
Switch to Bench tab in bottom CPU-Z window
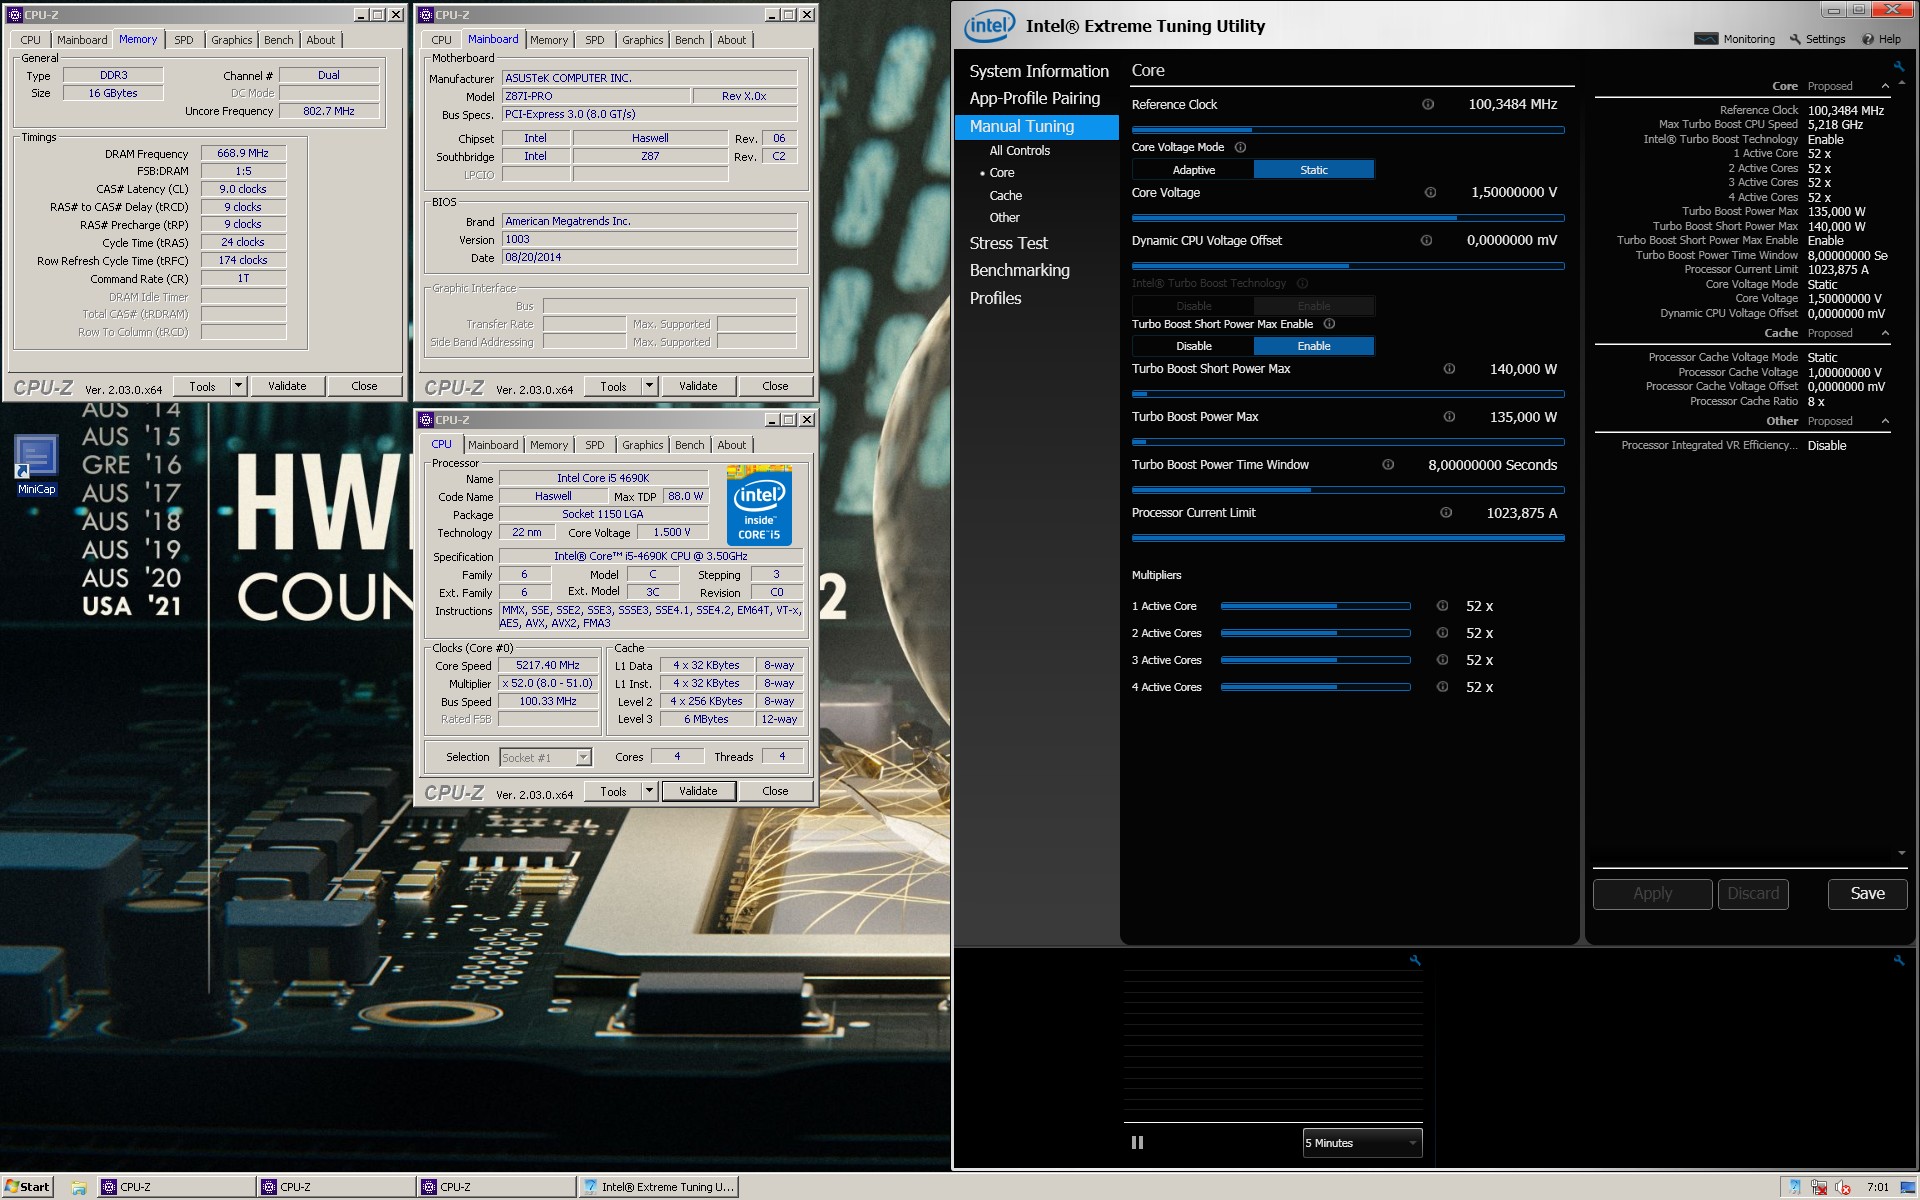tap(689, 445)
